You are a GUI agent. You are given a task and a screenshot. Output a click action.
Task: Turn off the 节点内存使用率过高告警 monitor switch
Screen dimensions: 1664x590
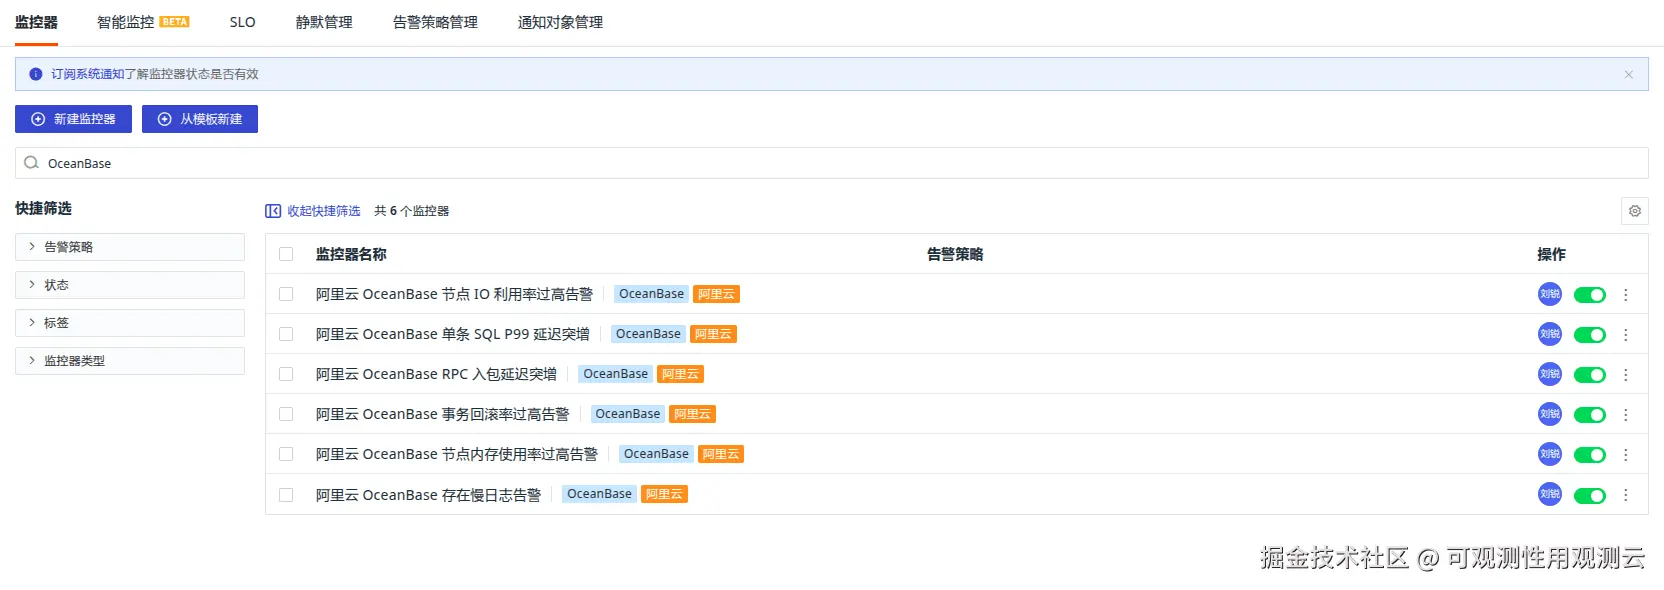tap(1590, 455)
